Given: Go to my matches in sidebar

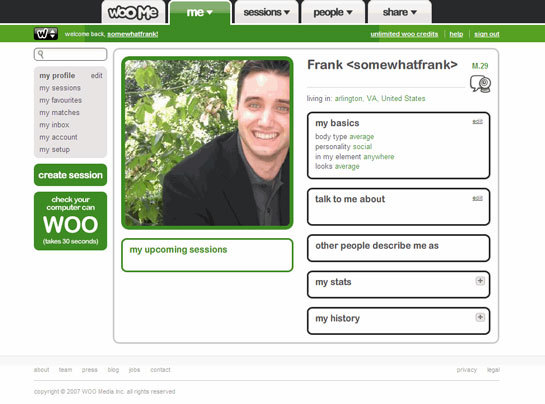Looking at the screenshot, I should (59, 113).
